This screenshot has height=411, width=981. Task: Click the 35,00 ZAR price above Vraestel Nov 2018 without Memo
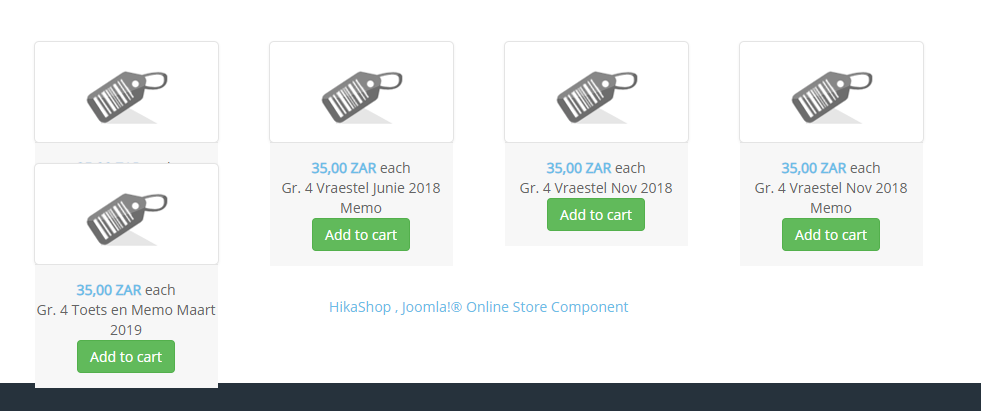tap(579, 168)
